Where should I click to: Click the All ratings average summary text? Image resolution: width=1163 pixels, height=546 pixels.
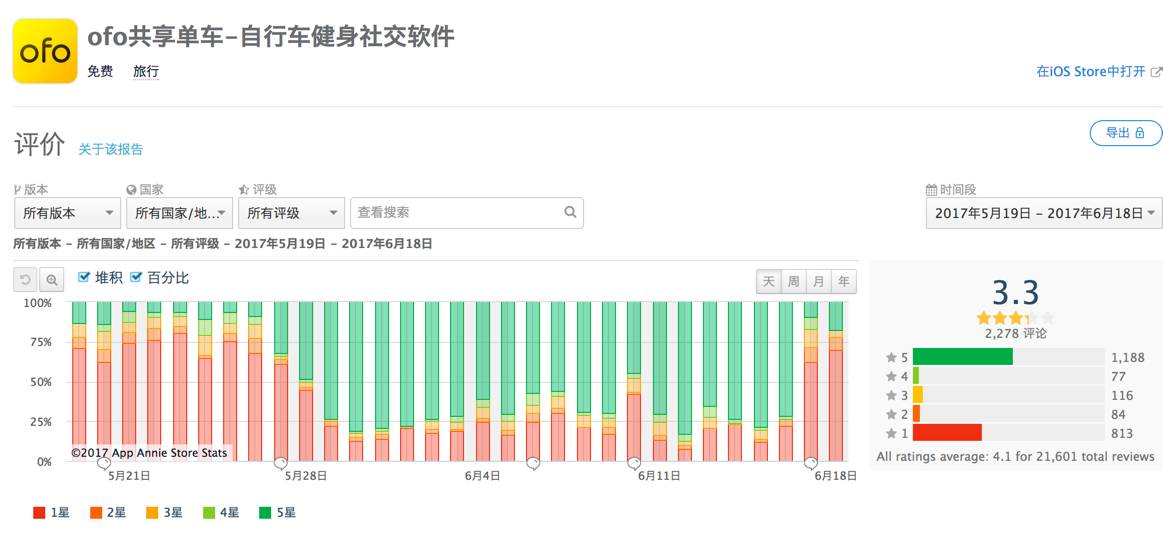click(1015, 456)
